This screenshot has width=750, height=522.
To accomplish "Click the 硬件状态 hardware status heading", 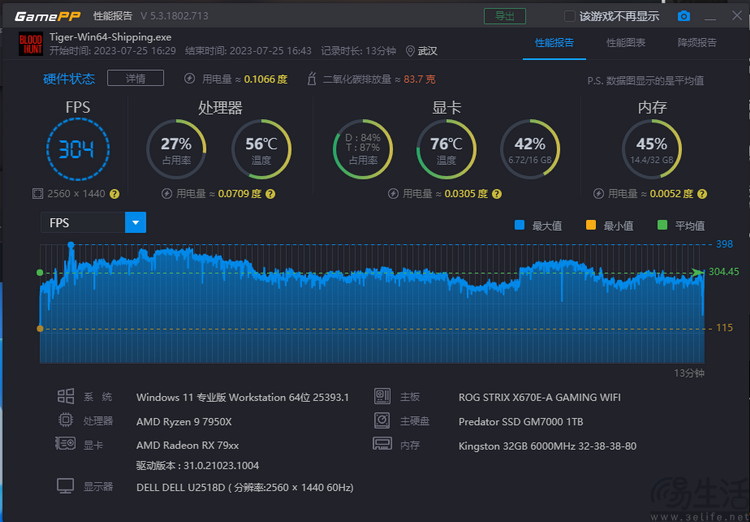I will pos(69,79).
